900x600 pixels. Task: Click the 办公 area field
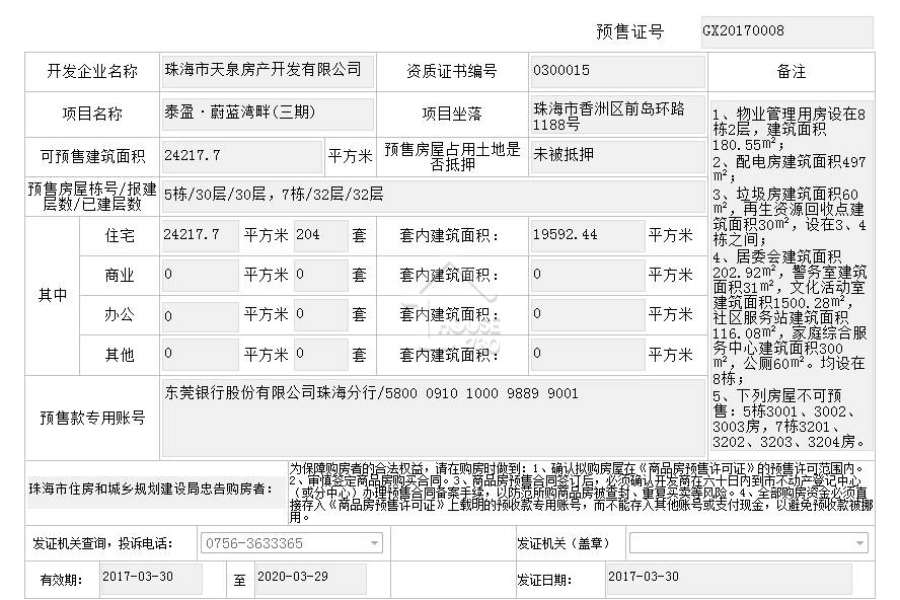[200, 315]
